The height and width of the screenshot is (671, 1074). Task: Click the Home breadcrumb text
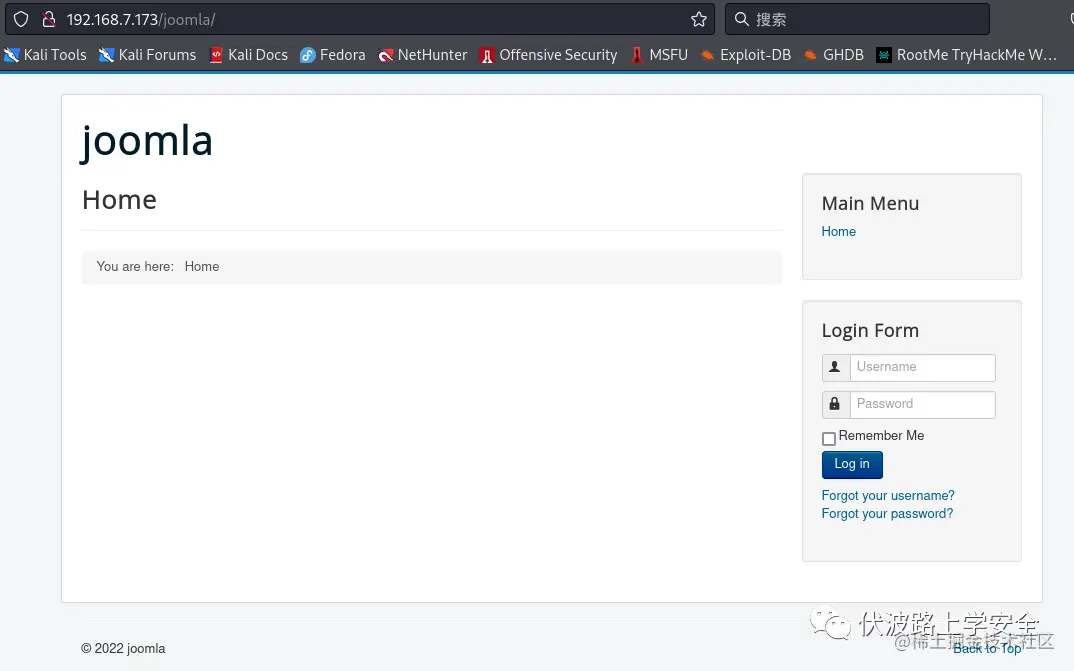coord(202,266)
